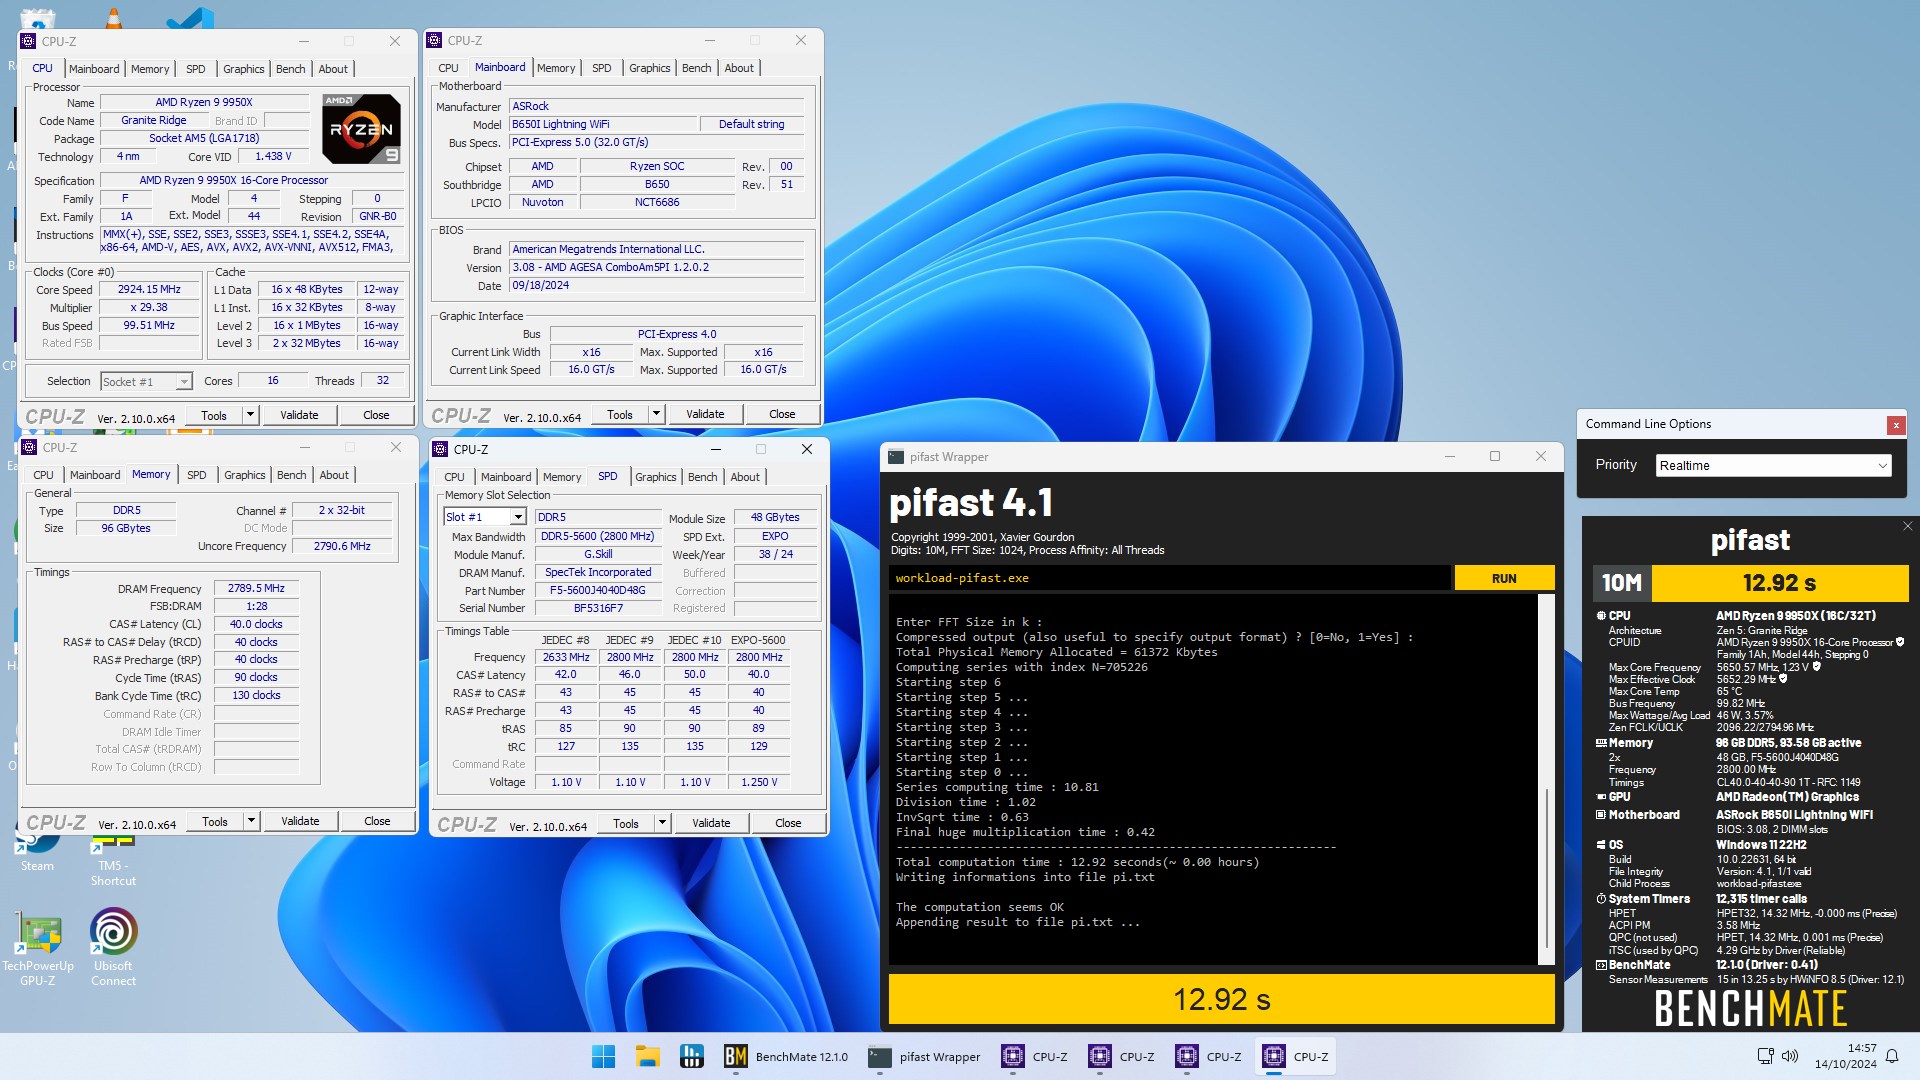Screen dimensions: 1920x1080
Task: Expand Tools arrow in SPD window
Action: [x=662, y=823]
